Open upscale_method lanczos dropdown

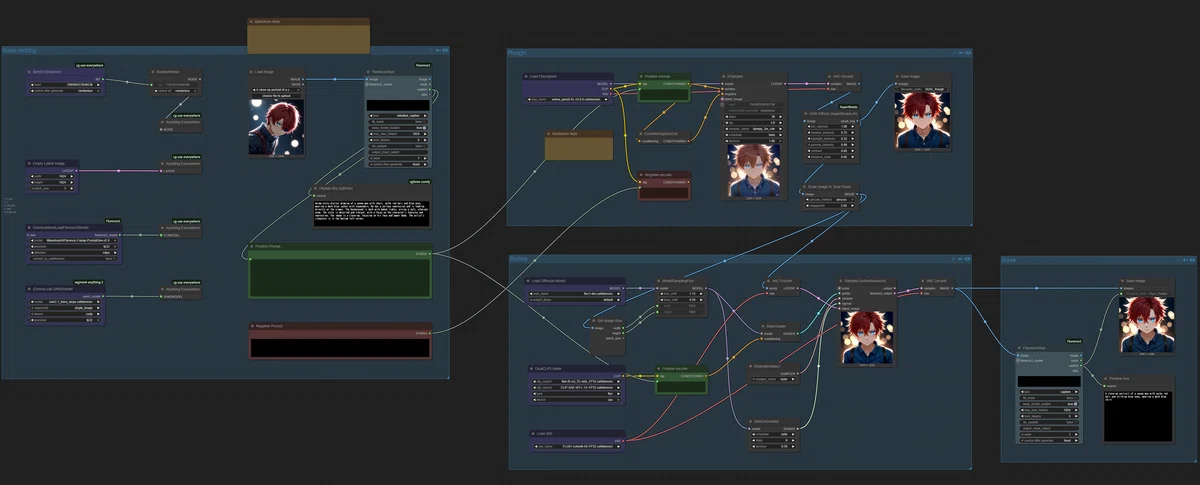[x=830, y=200]
